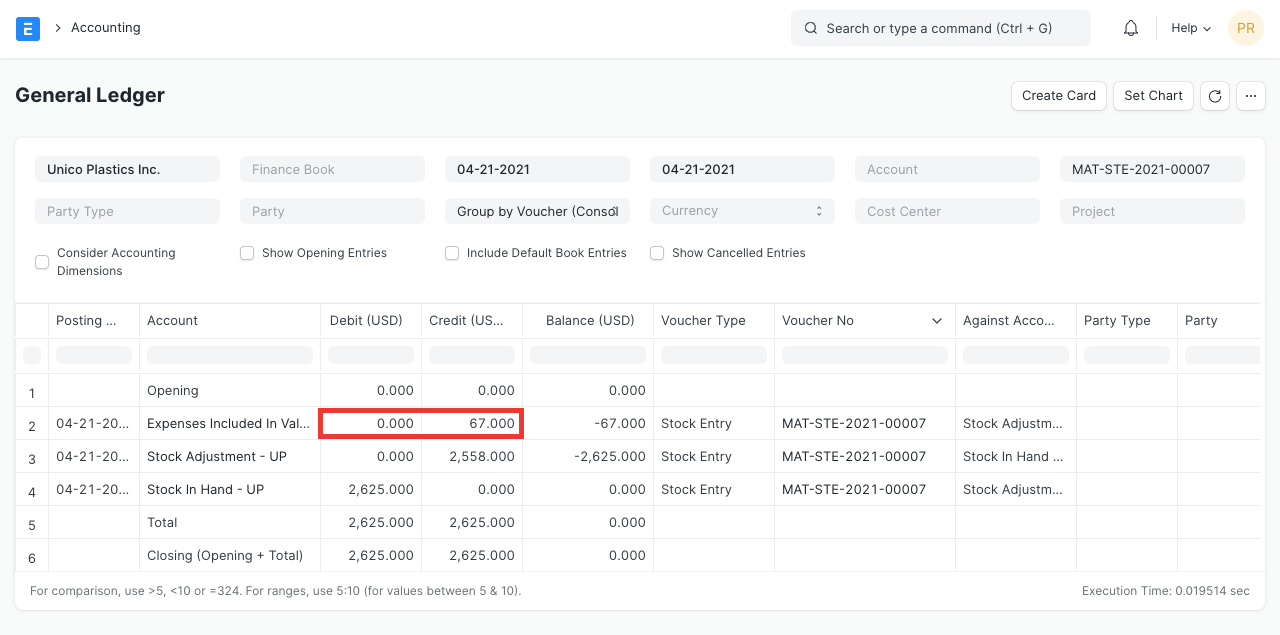Expand the Voucher No column header menu
The image size is (1280, 635).
tap(937, 320)
